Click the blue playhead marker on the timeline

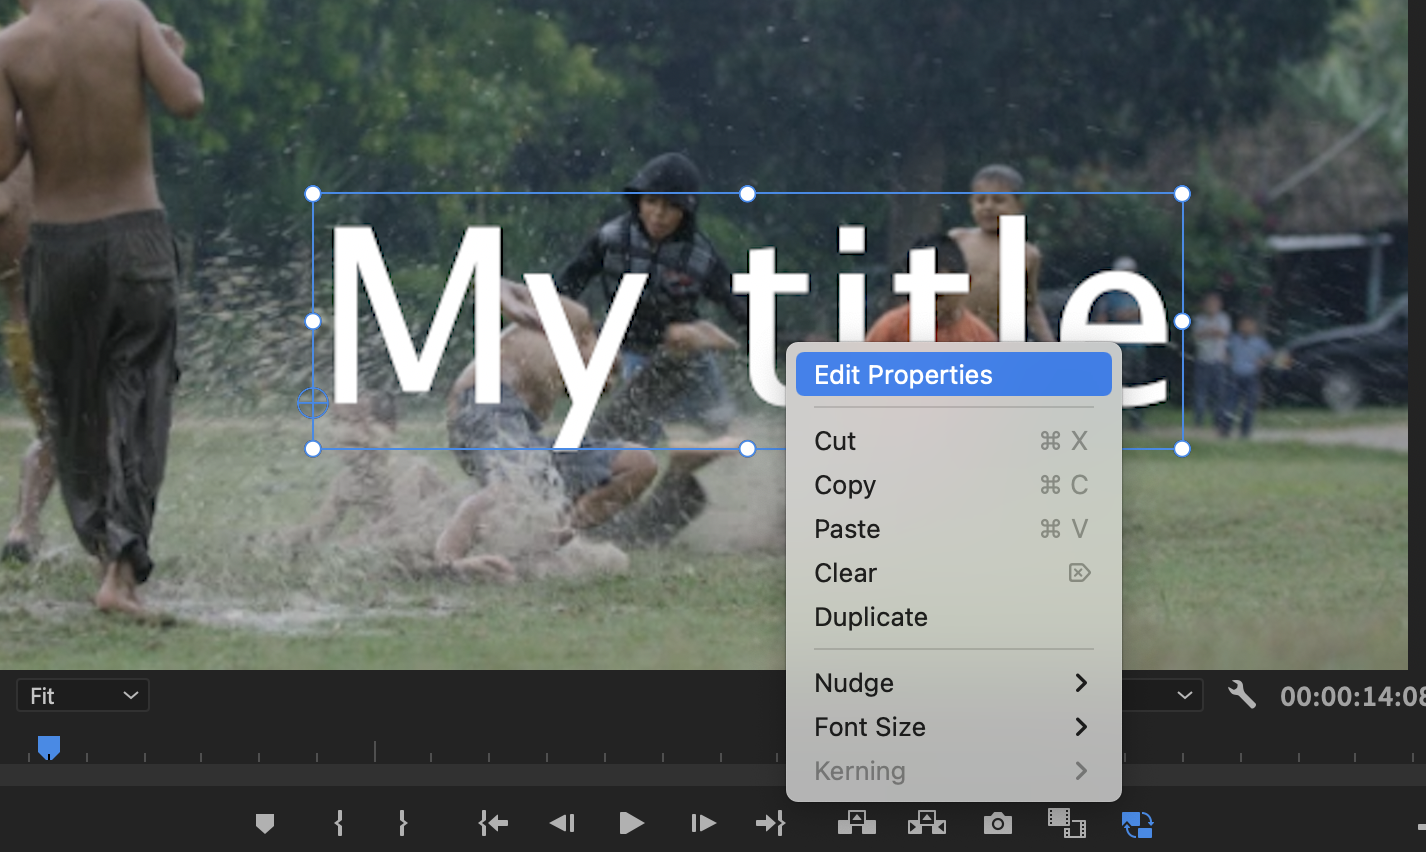pyautogui.click(x=48, y=747)
